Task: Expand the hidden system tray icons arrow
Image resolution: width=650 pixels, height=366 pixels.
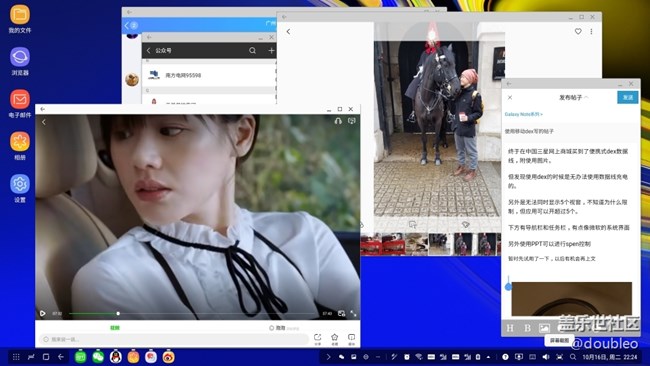Action: [x=489, y=356]
